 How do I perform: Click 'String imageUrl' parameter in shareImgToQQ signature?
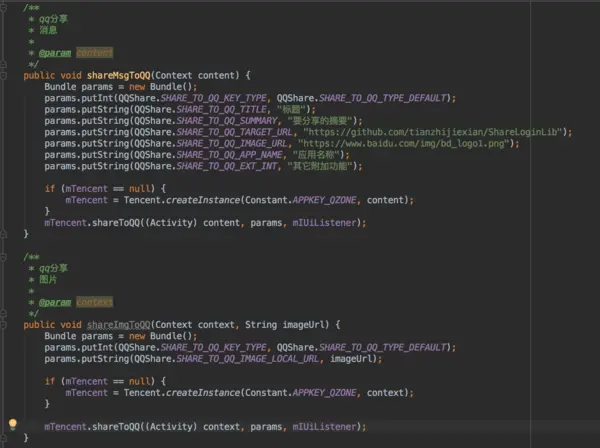(x=287, y=325)
